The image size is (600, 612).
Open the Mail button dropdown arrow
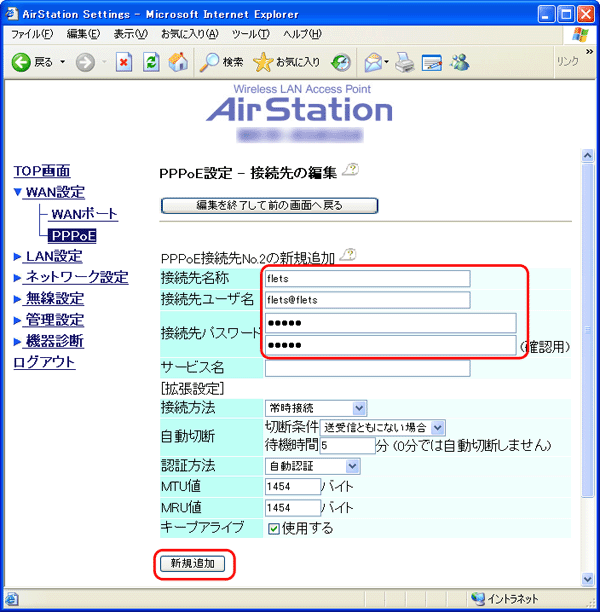[x=386, y=62]
